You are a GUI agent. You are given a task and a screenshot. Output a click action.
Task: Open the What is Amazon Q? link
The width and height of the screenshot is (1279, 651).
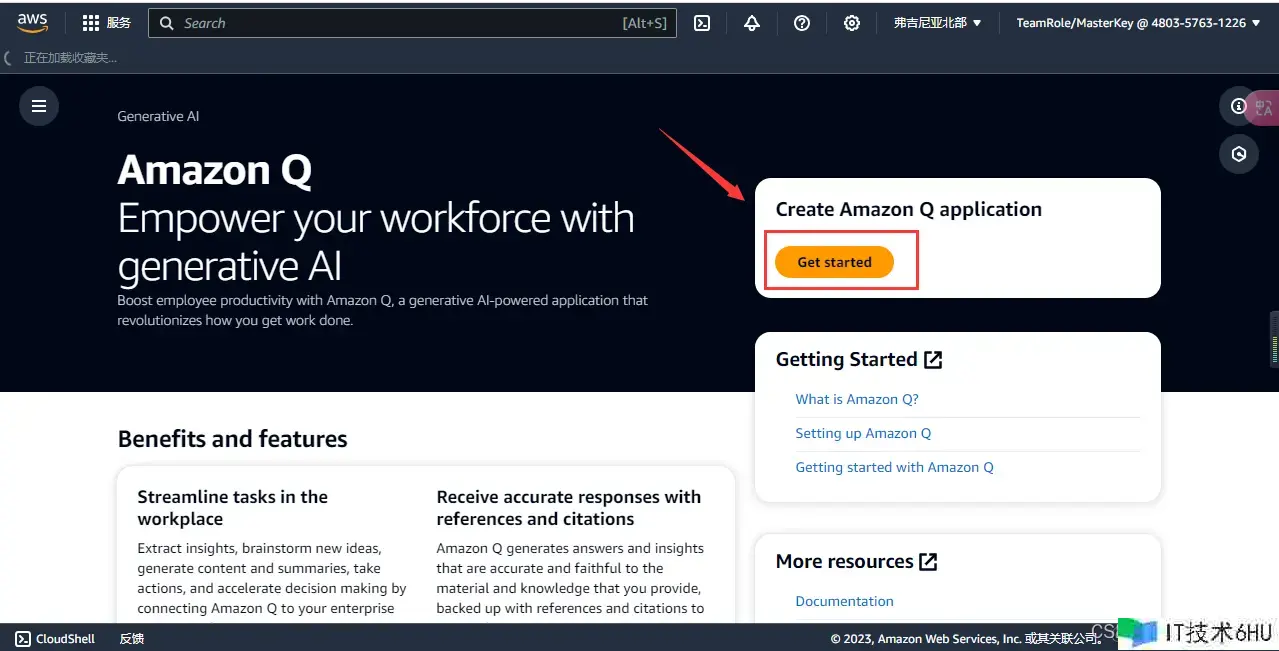coord(857,399)
